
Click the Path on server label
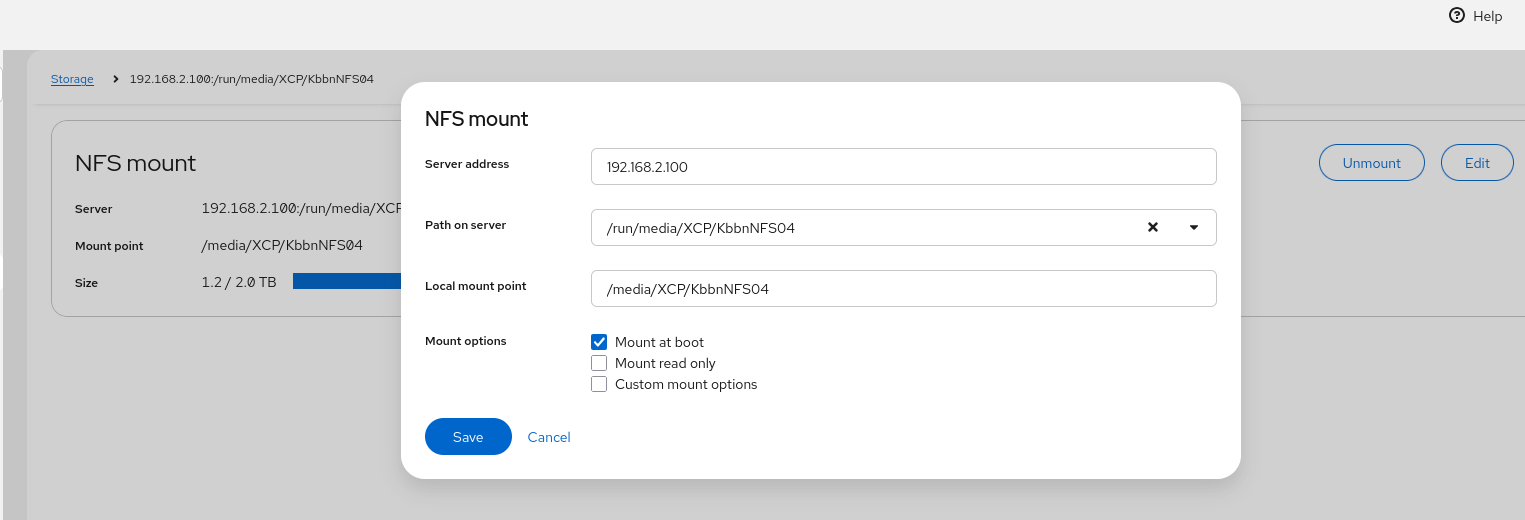click(466, 225)
